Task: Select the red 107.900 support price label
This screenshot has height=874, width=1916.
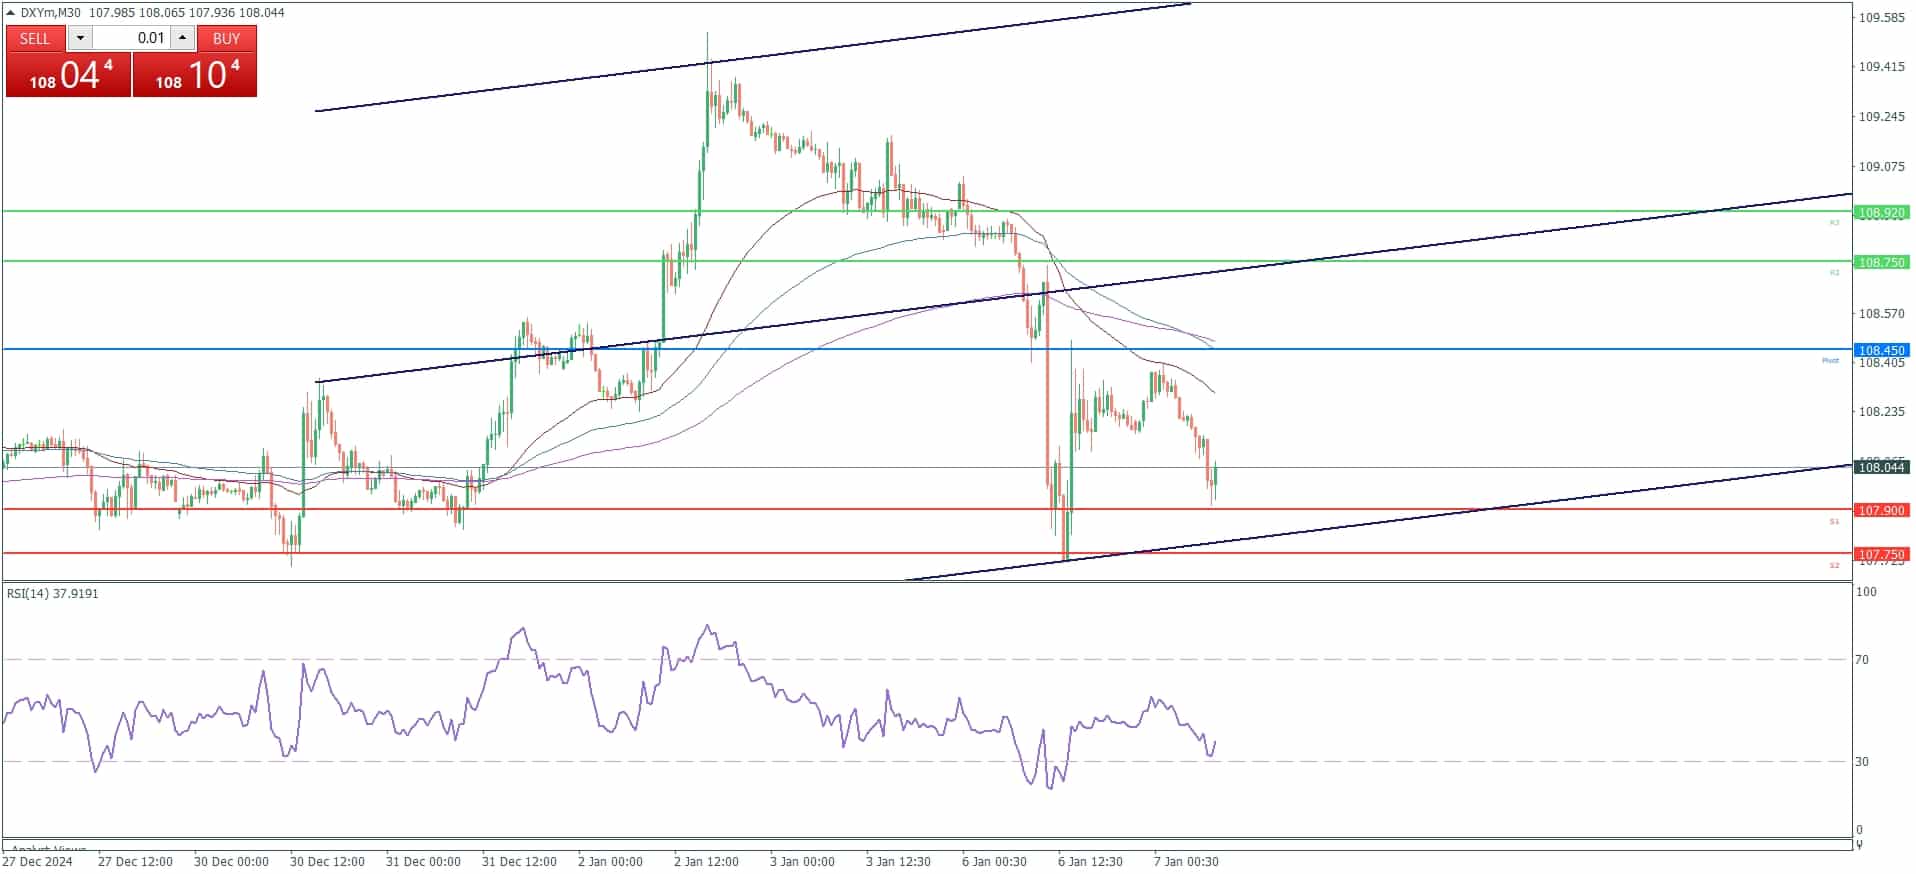Action: tap(1881, 510)
